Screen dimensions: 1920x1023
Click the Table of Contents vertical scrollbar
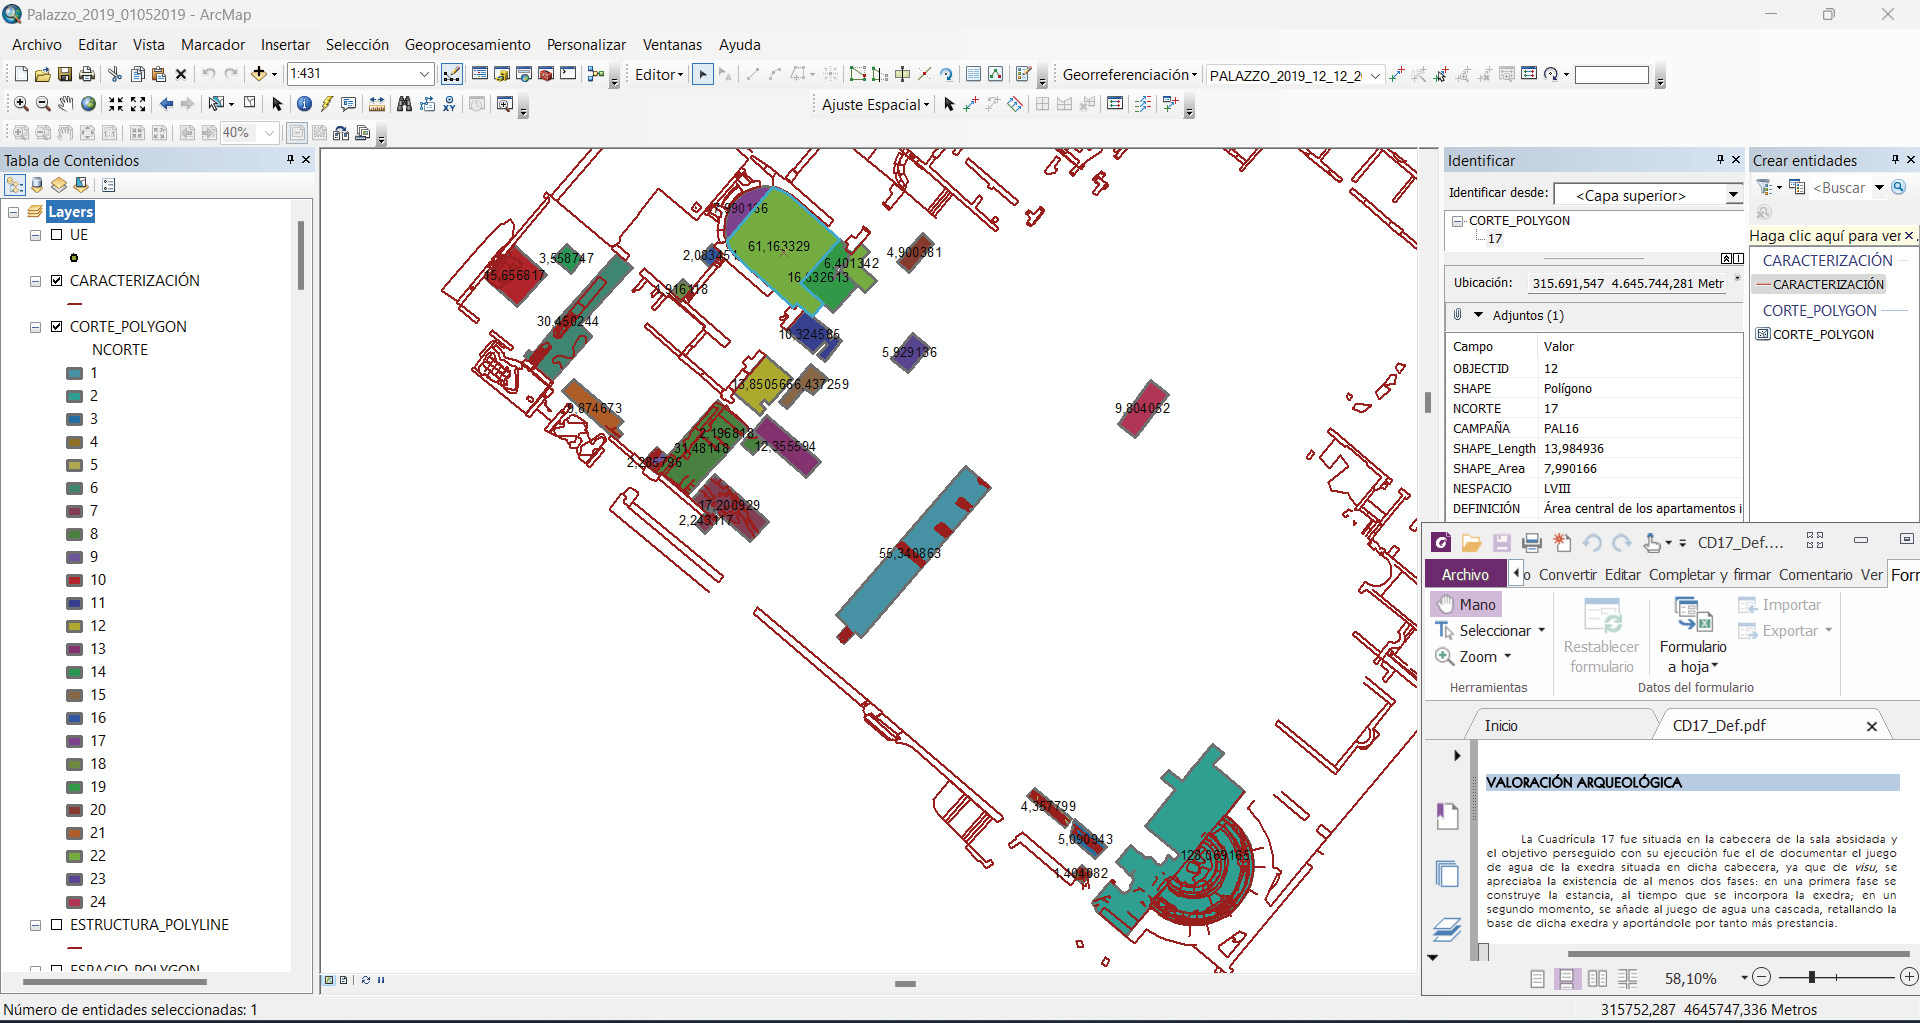(301, 256)
